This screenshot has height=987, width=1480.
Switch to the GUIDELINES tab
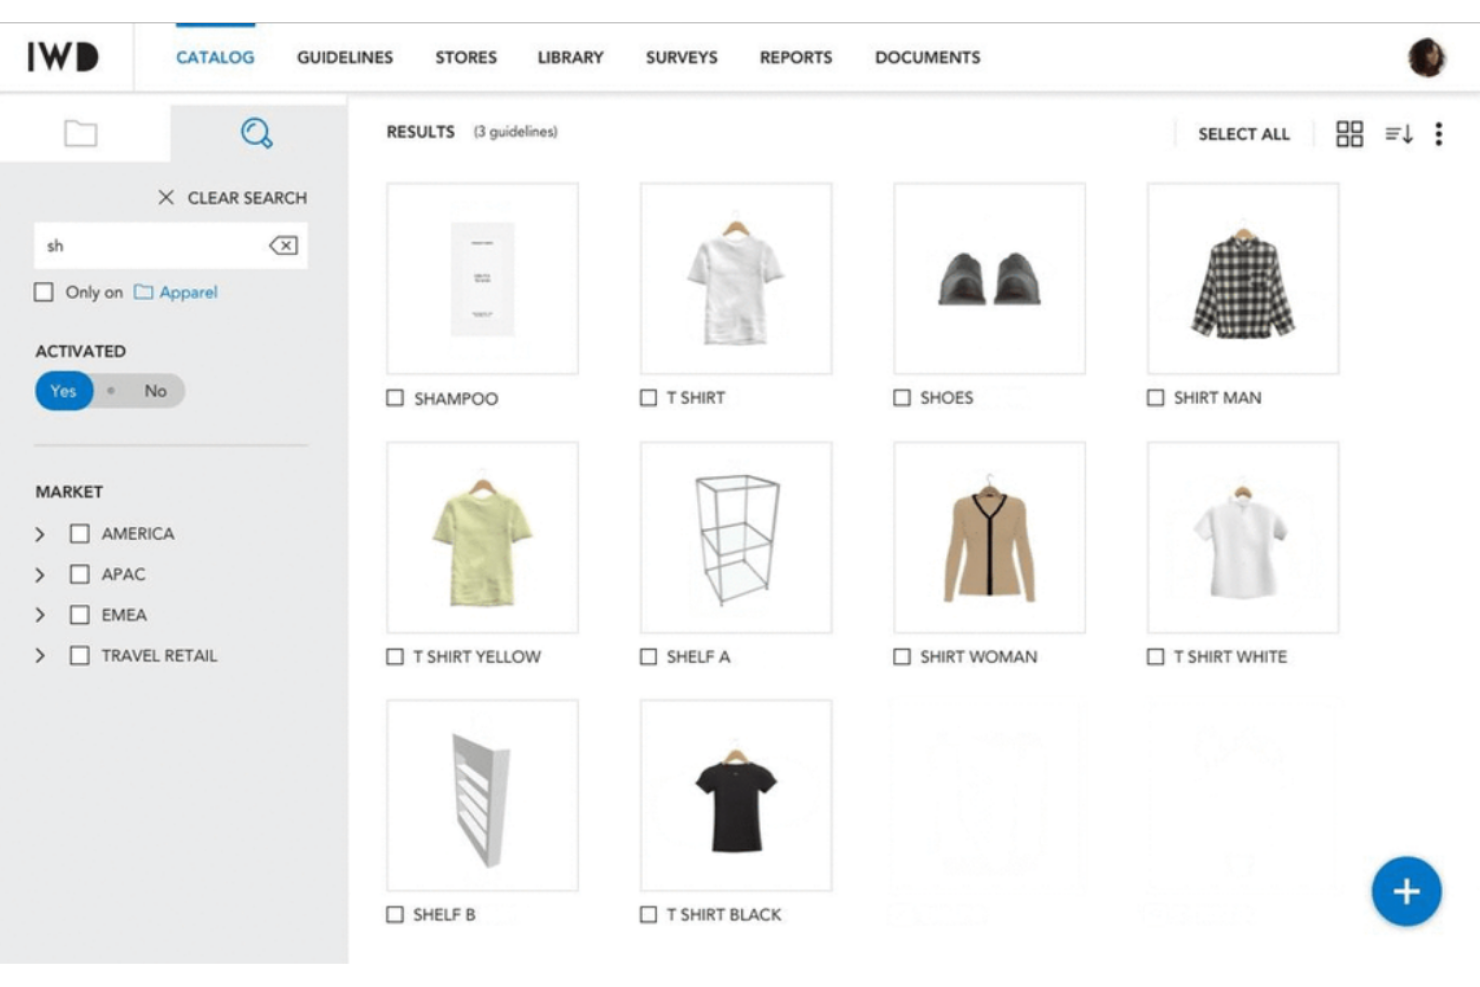pyautogui.click(x=344, y=57)
